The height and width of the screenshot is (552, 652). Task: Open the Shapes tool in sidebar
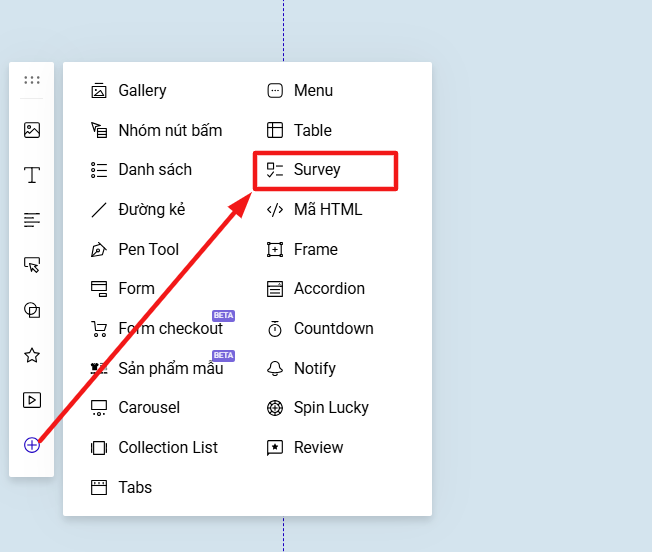32,310
